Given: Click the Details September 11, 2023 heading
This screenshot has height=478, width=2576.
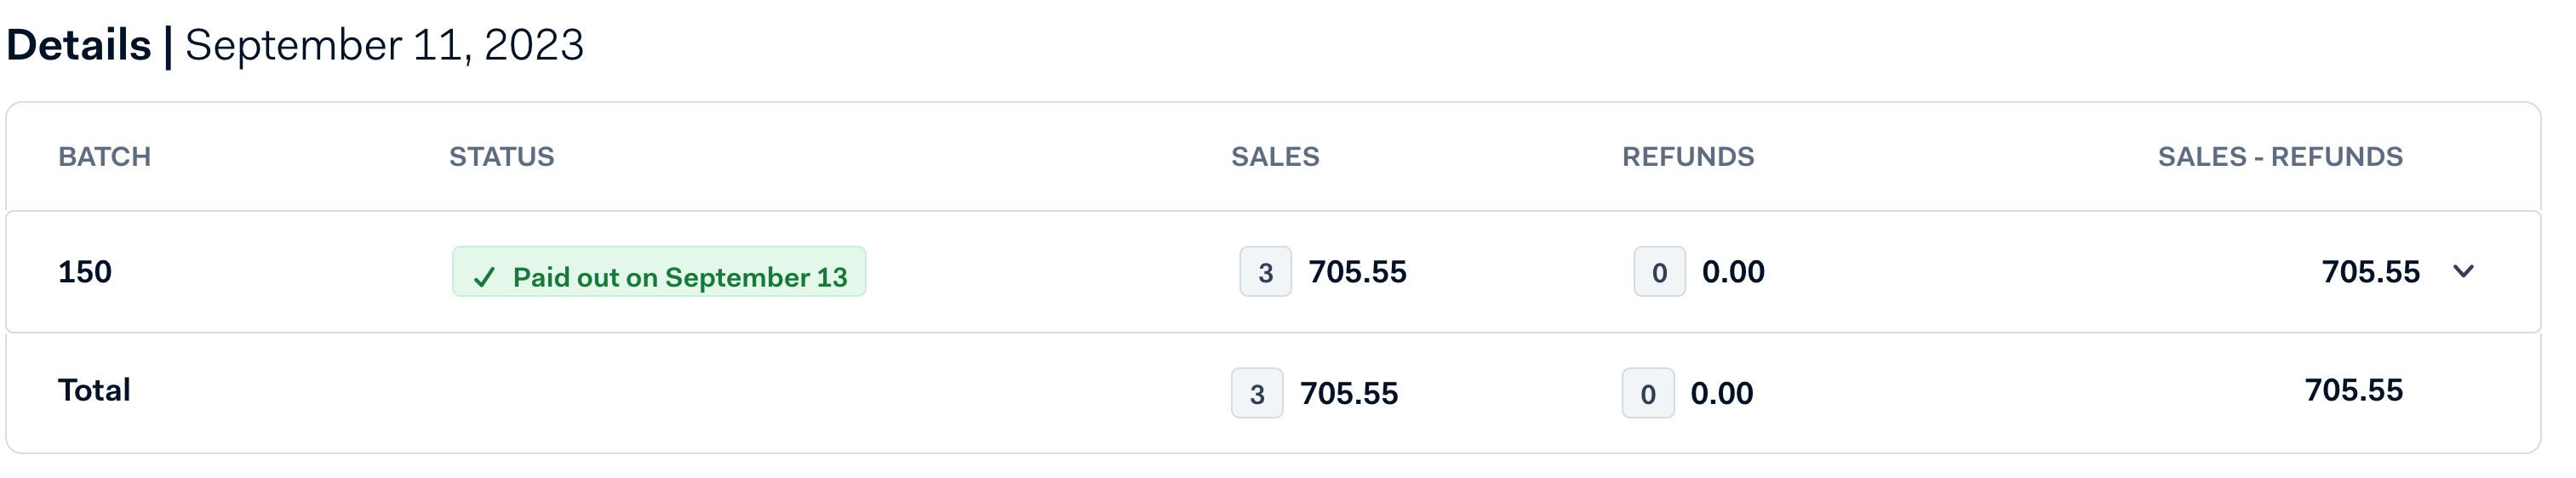Looking at the screenshot, I should (x=295, y=45).
